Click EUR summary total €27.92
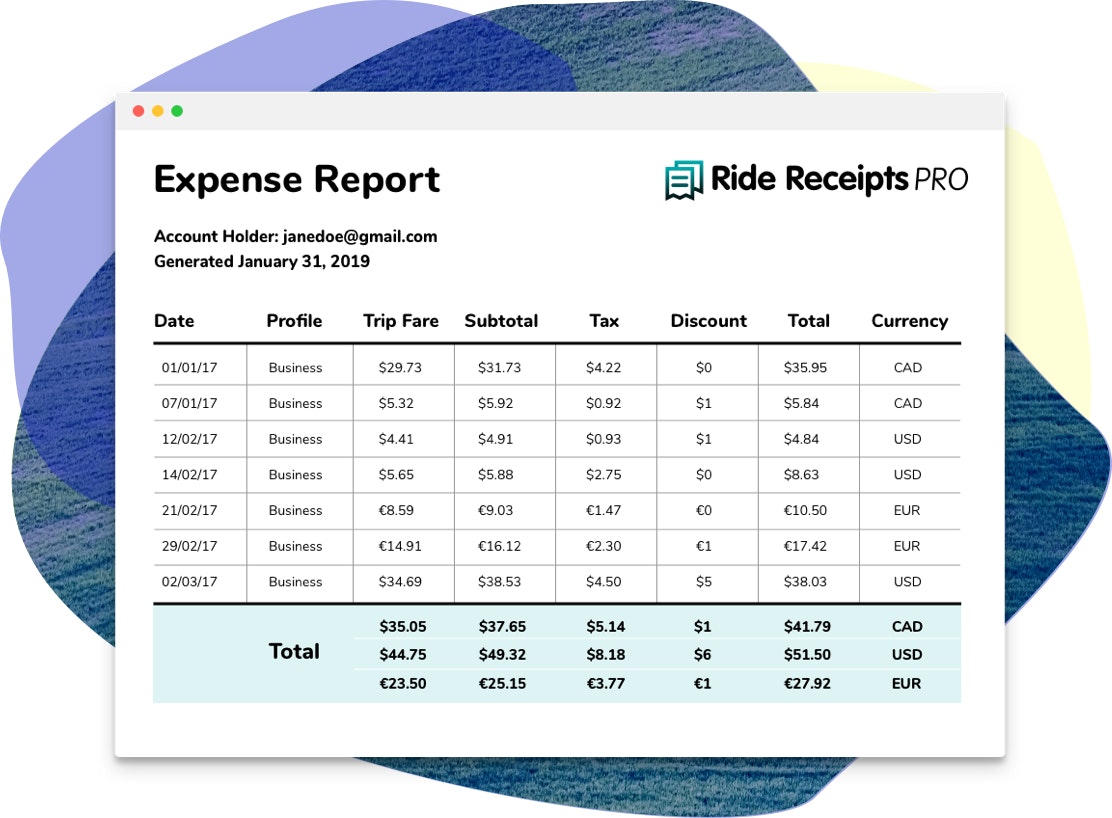Viewport: 1112px width, 818px height. coord(807,684)
